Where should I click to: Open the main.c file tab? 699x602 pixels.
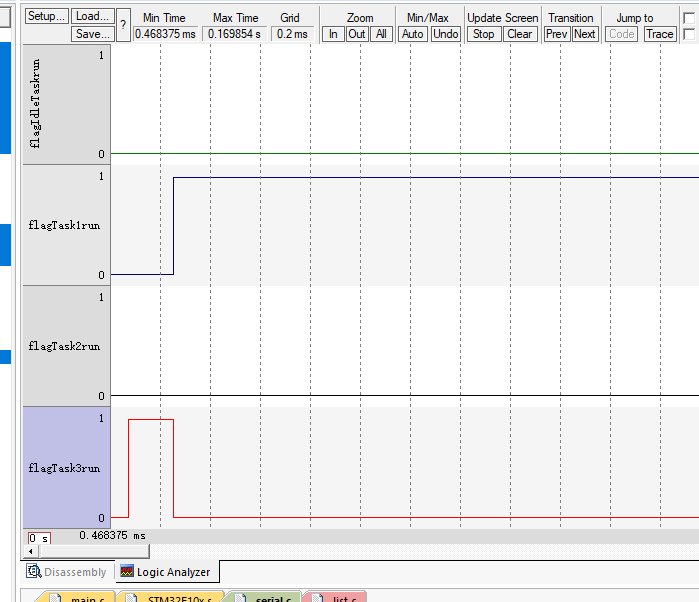[x=78, y=598]
